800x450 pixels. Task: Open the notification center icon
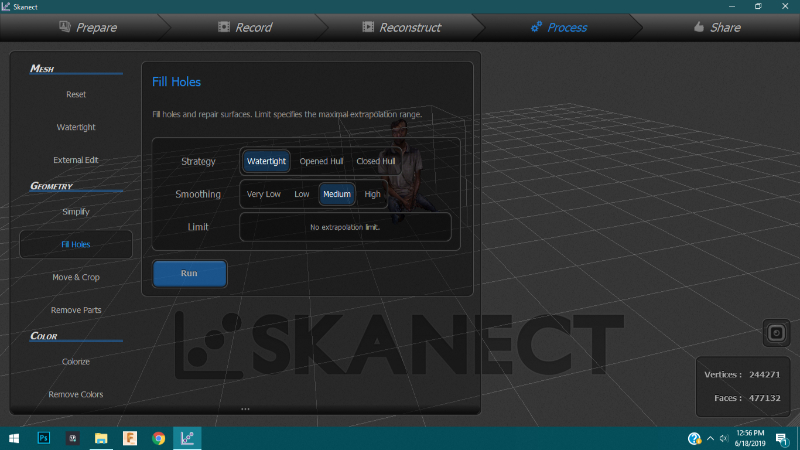(x=782, y=439)
